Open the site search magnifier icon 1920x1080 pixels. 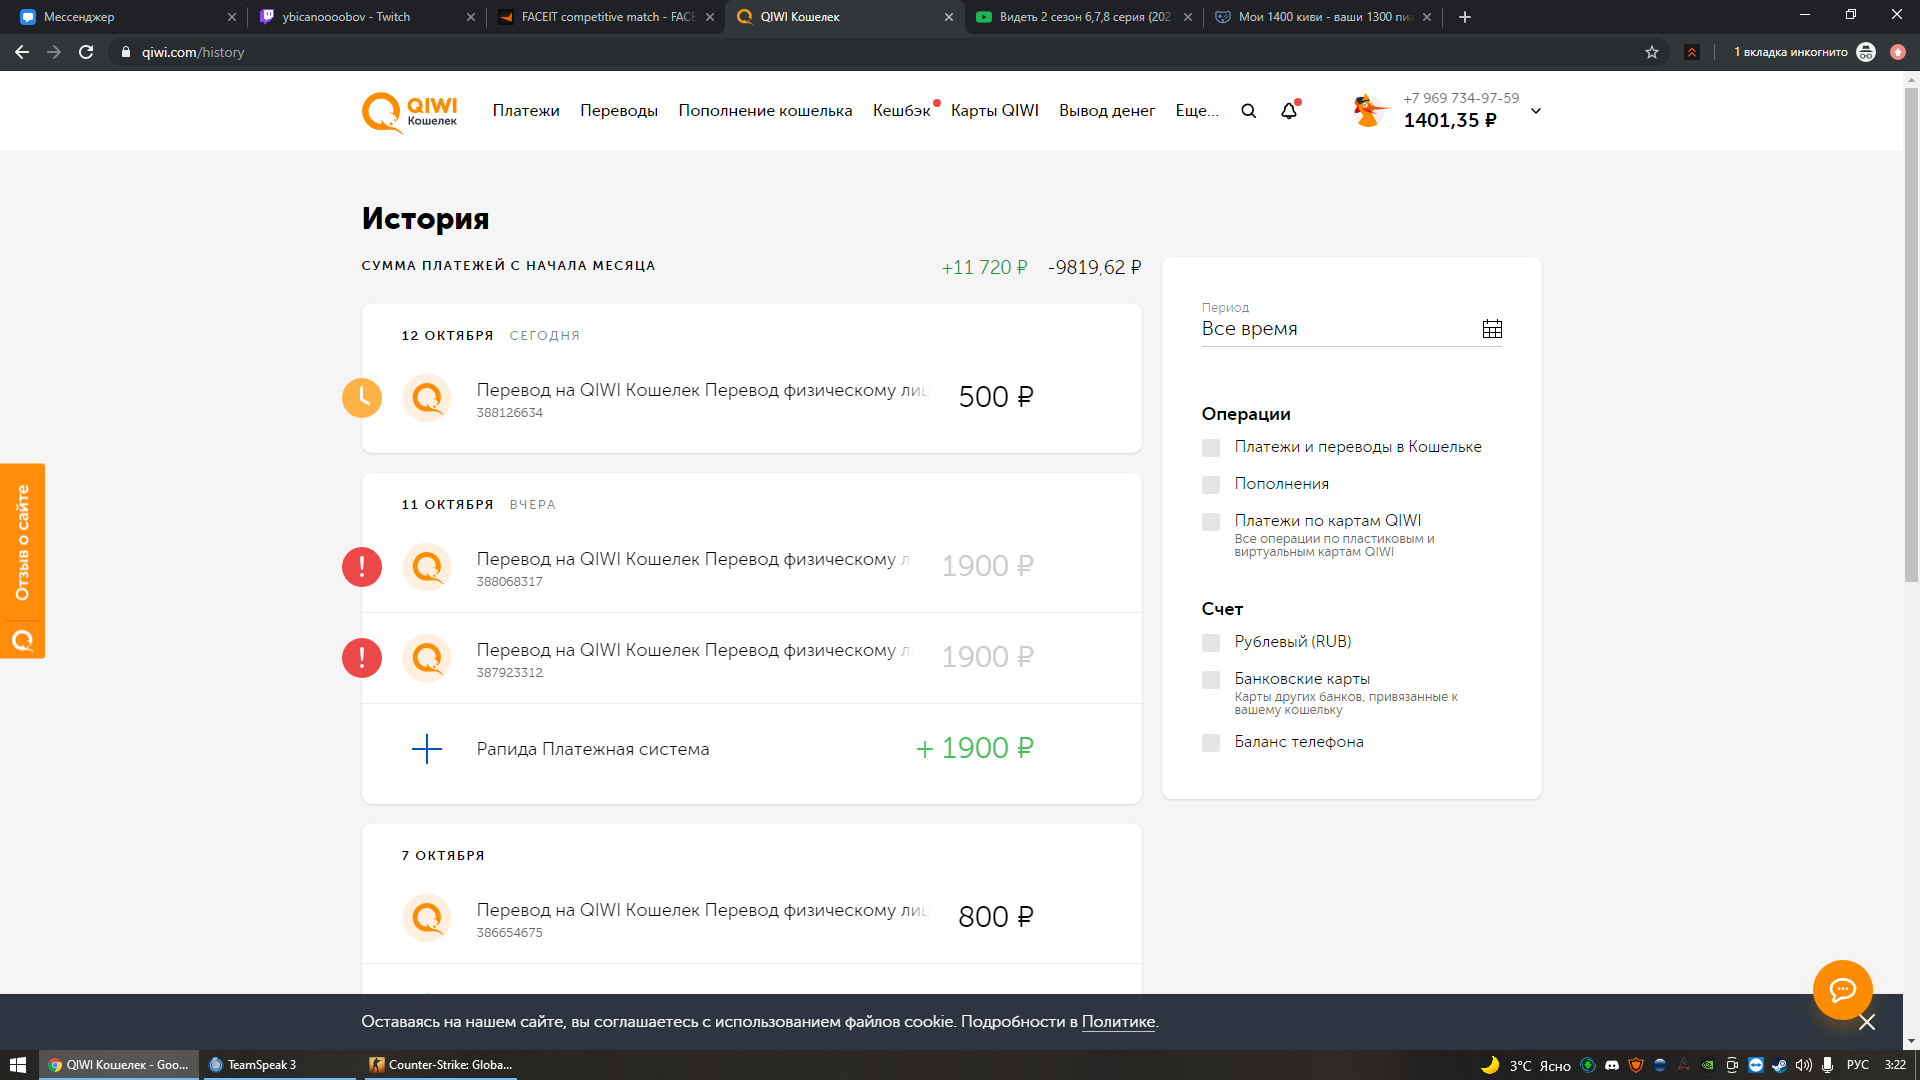tap(1249, 111)
